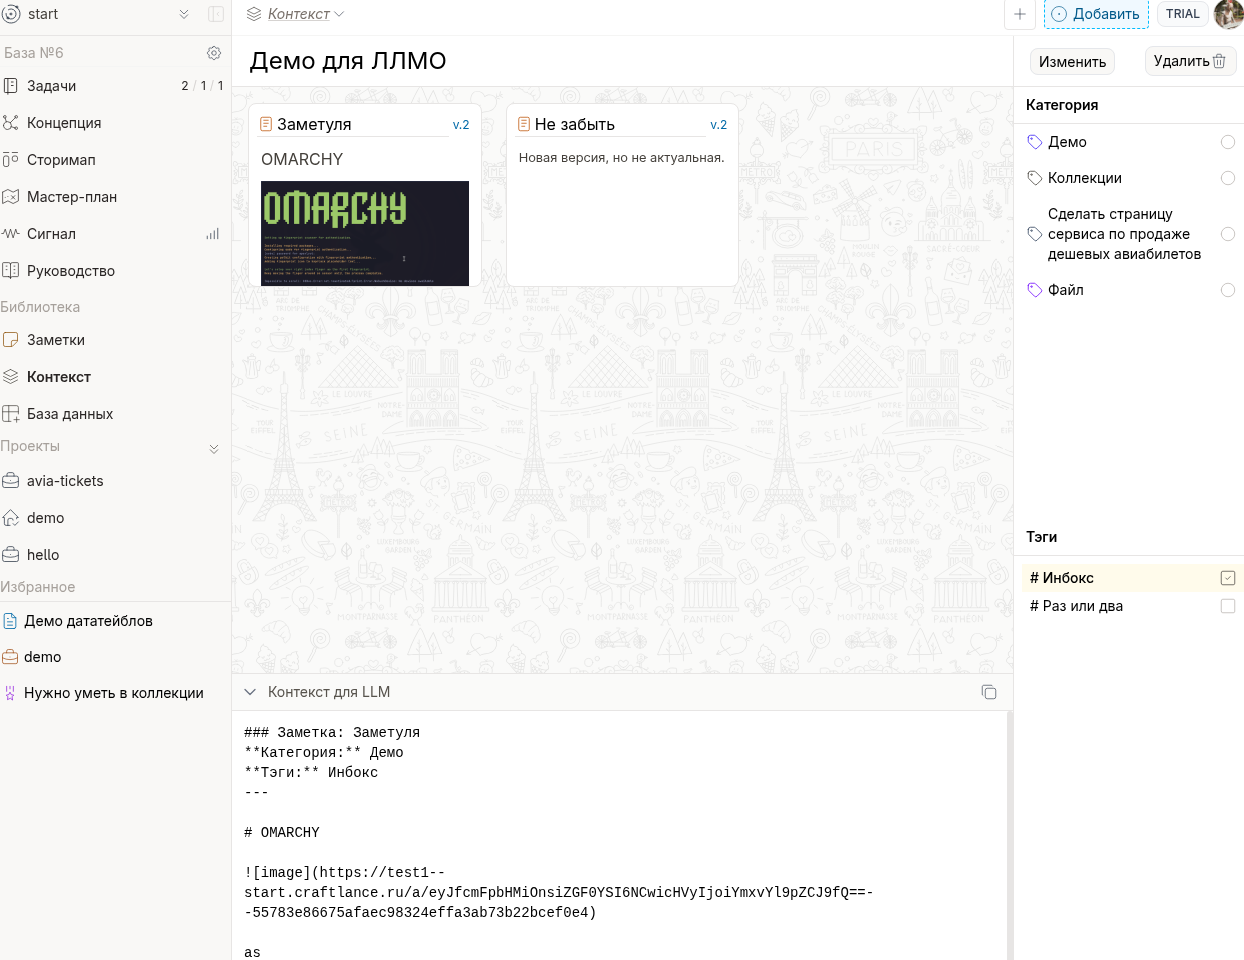The width and height of the screenshot is (1244, 960).
Task: Open the user avatar in top right
Action: (x=1228, y=14)
